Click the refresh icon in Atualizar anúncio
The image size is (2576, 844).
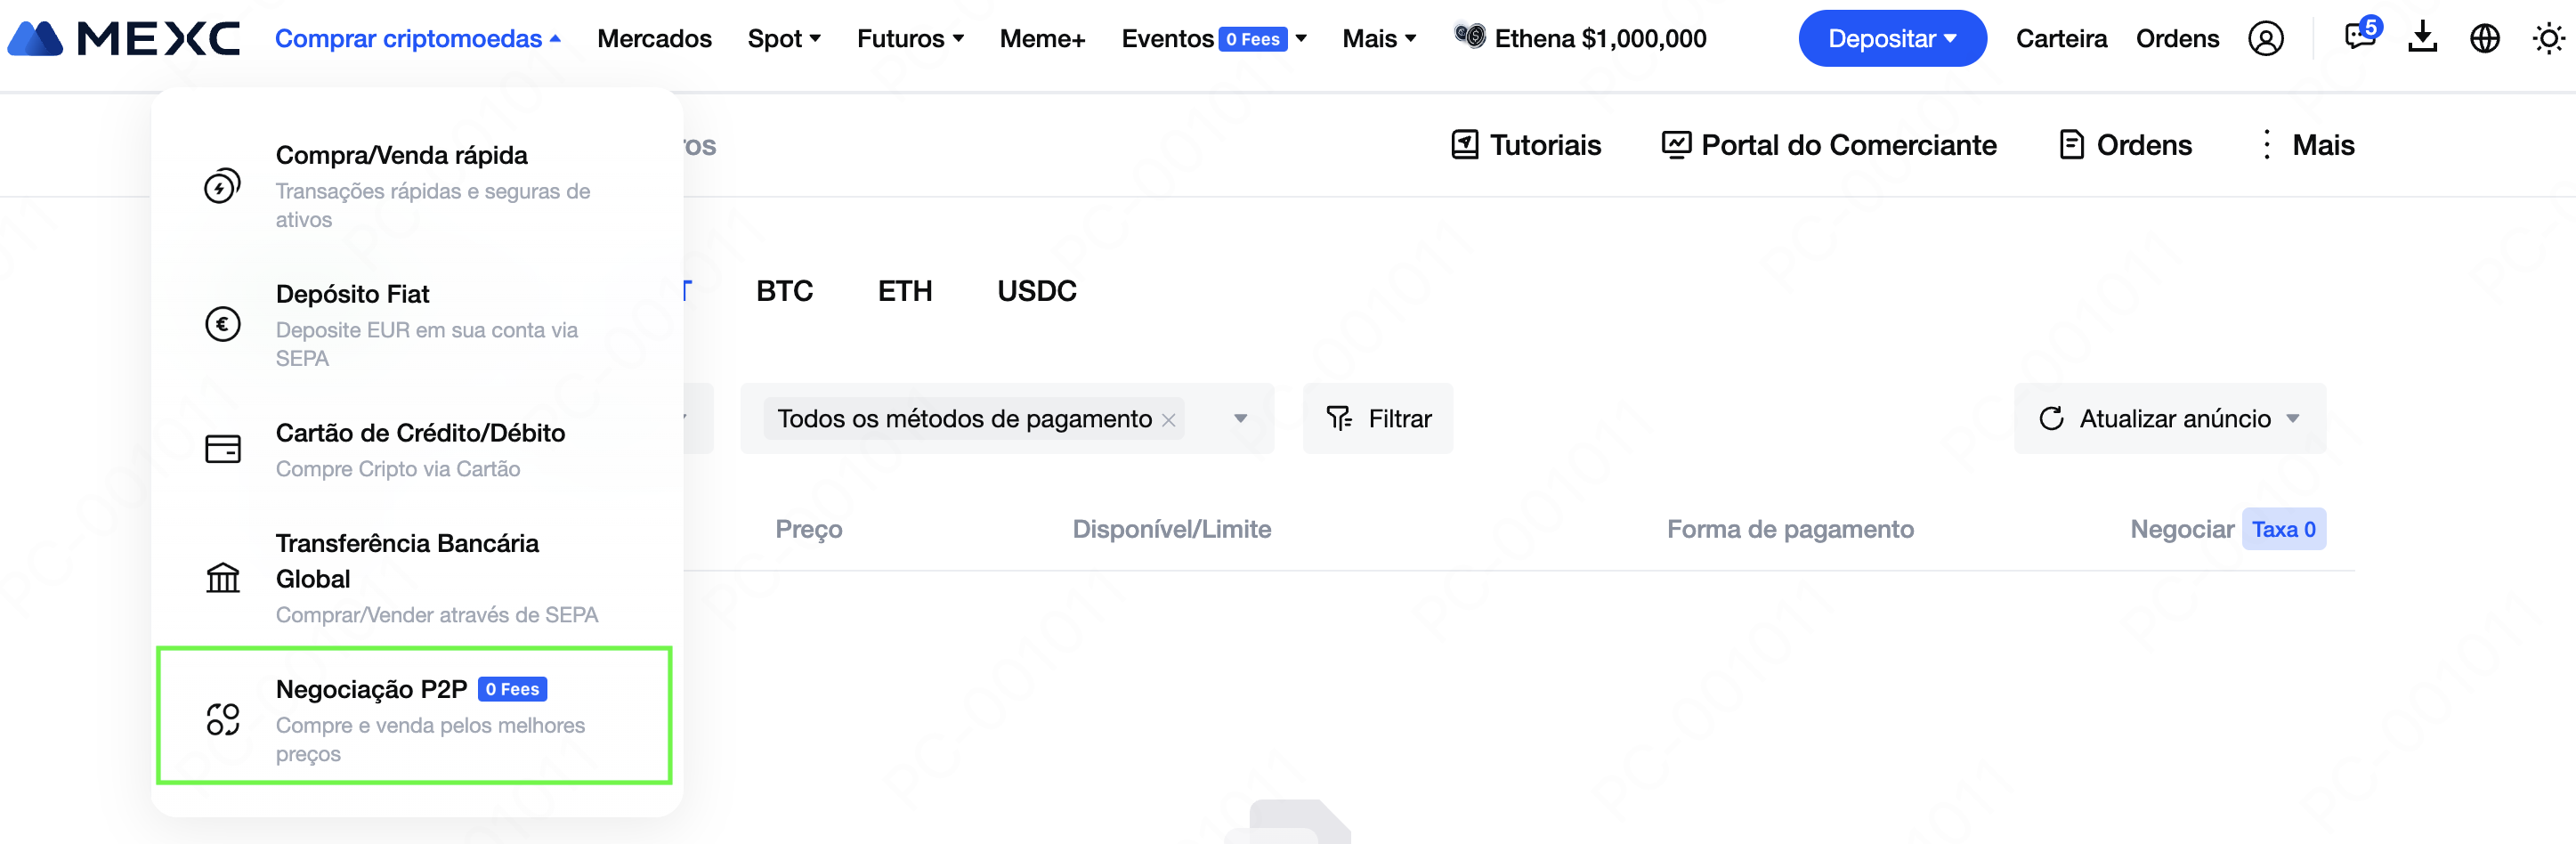click(x=2051, y=418)
